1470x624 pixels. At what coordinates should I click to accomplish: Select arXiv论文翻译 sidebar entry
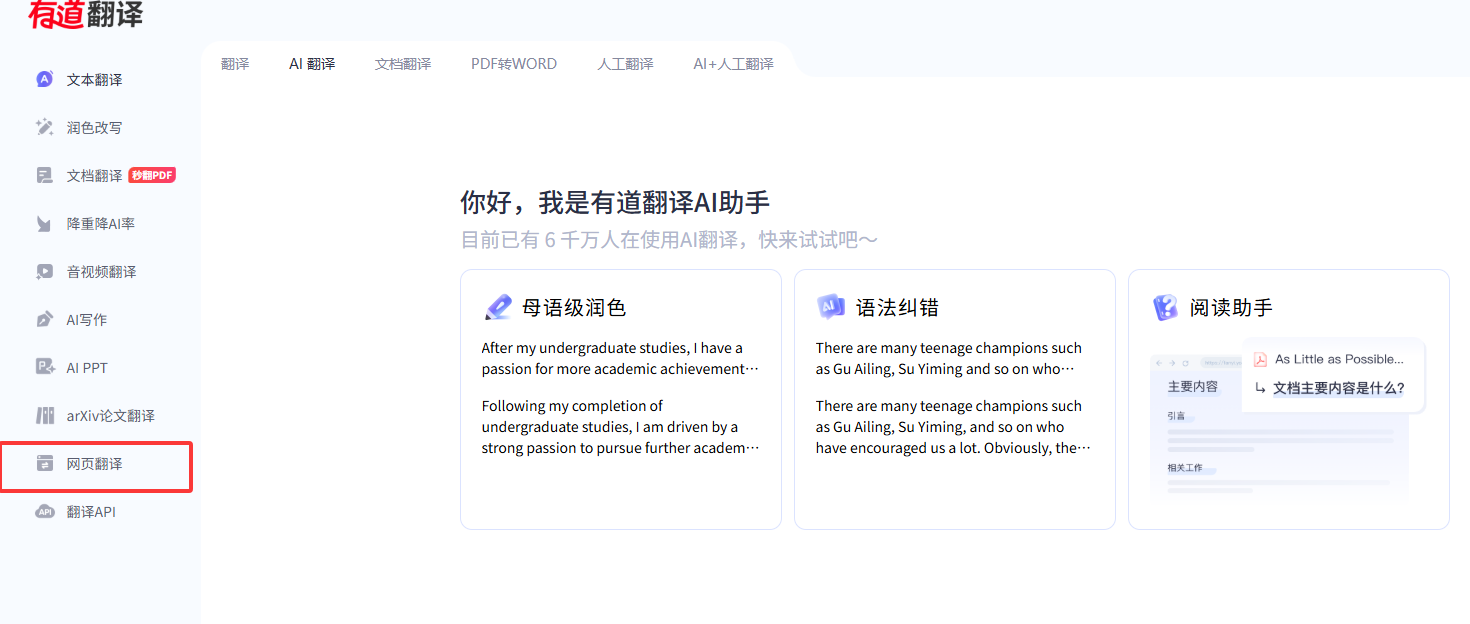(110, 416)
